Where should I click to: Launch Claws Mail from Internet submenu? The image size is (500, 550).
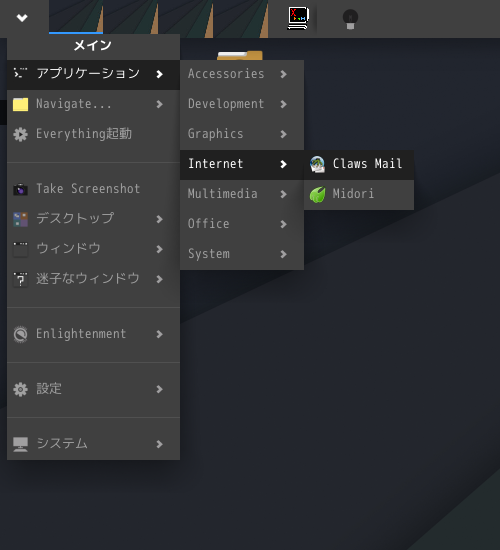359,165
